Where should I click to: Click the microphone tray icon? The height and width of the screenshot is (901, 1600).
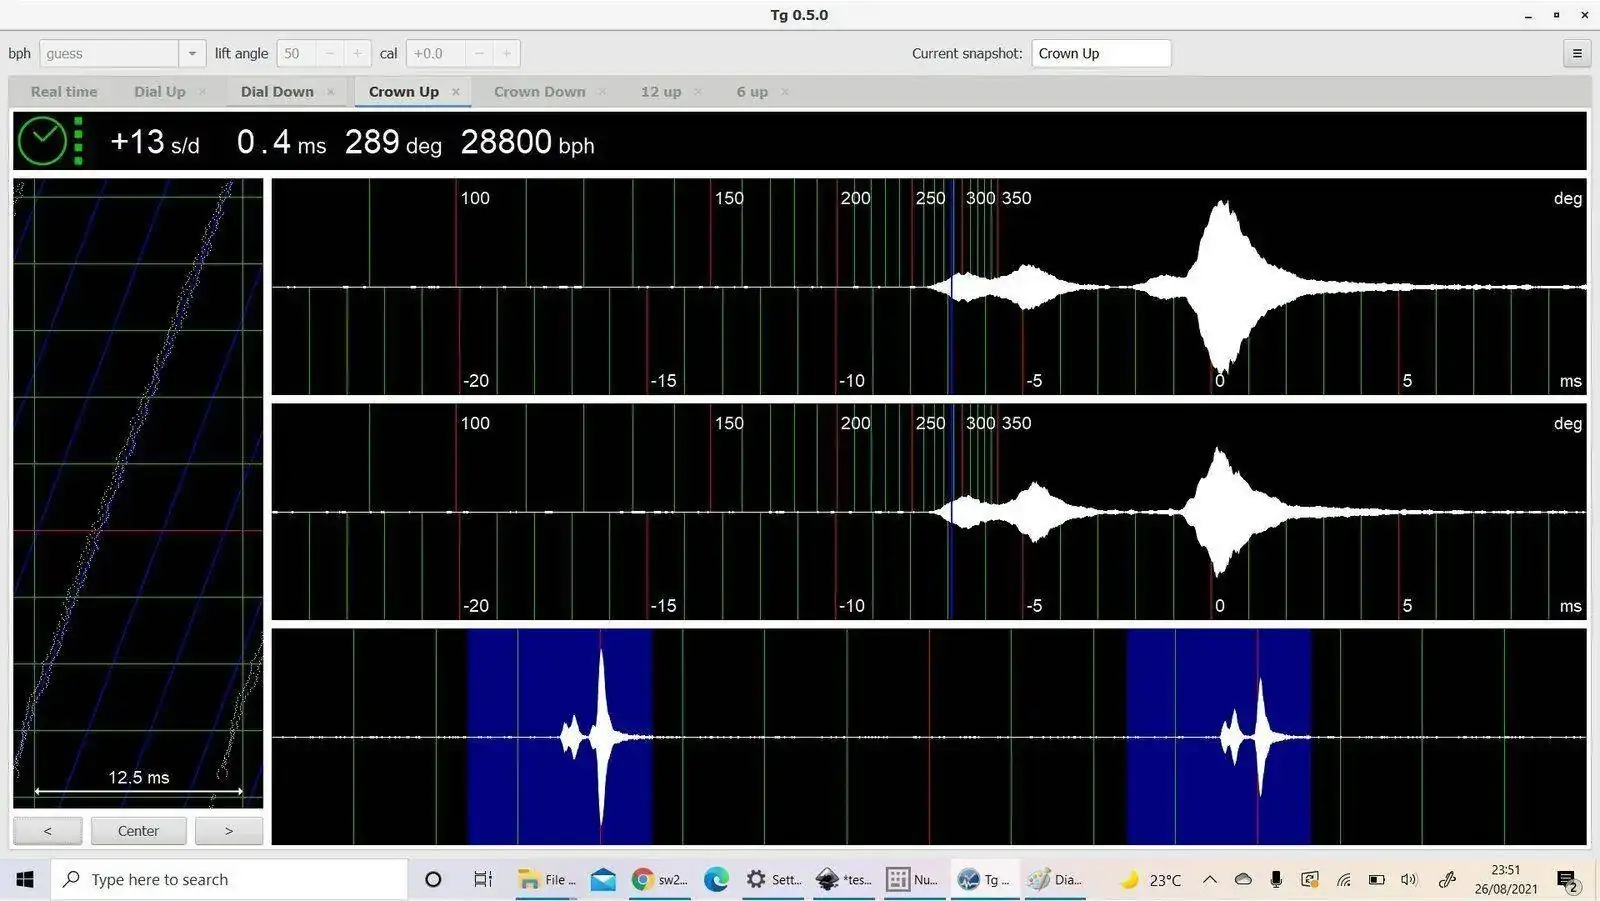pos(1276,880)
